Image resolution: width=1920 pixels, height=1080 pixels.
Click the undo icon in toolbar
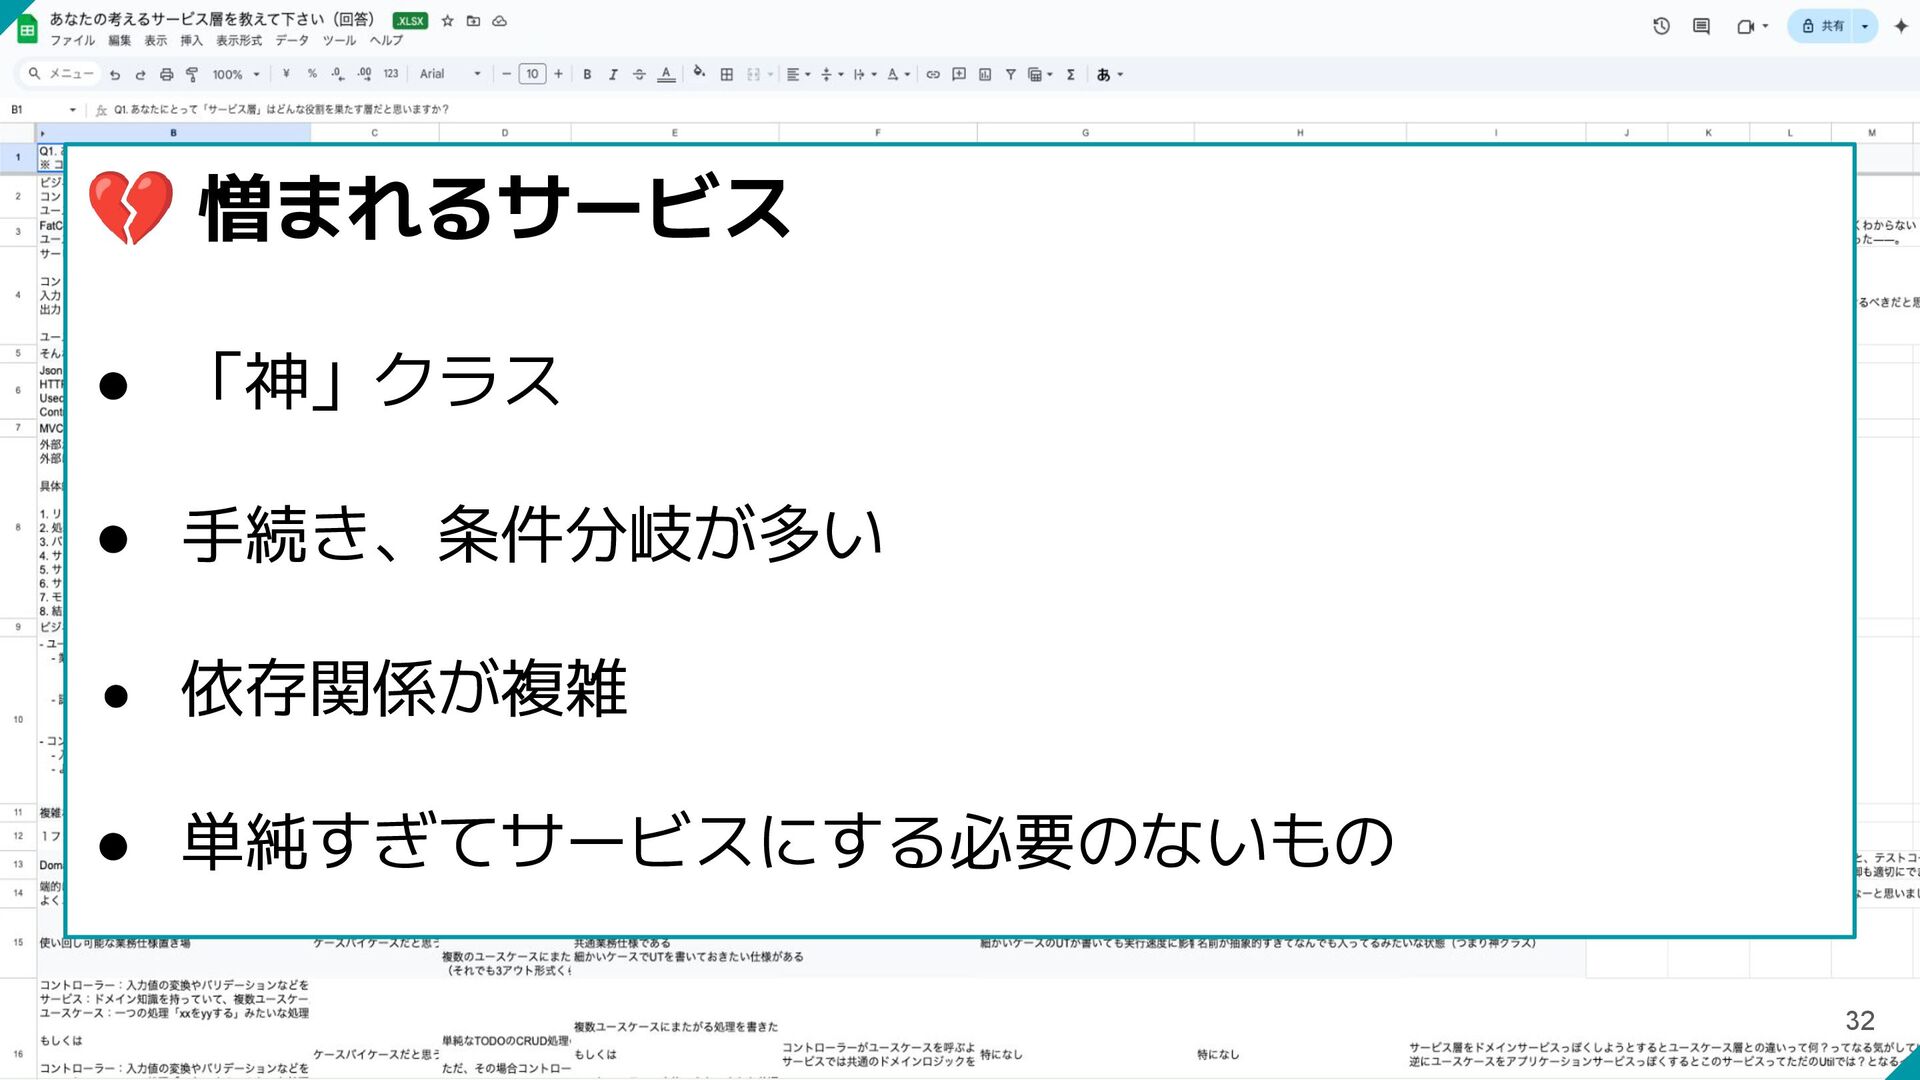(x=115, y=74)
